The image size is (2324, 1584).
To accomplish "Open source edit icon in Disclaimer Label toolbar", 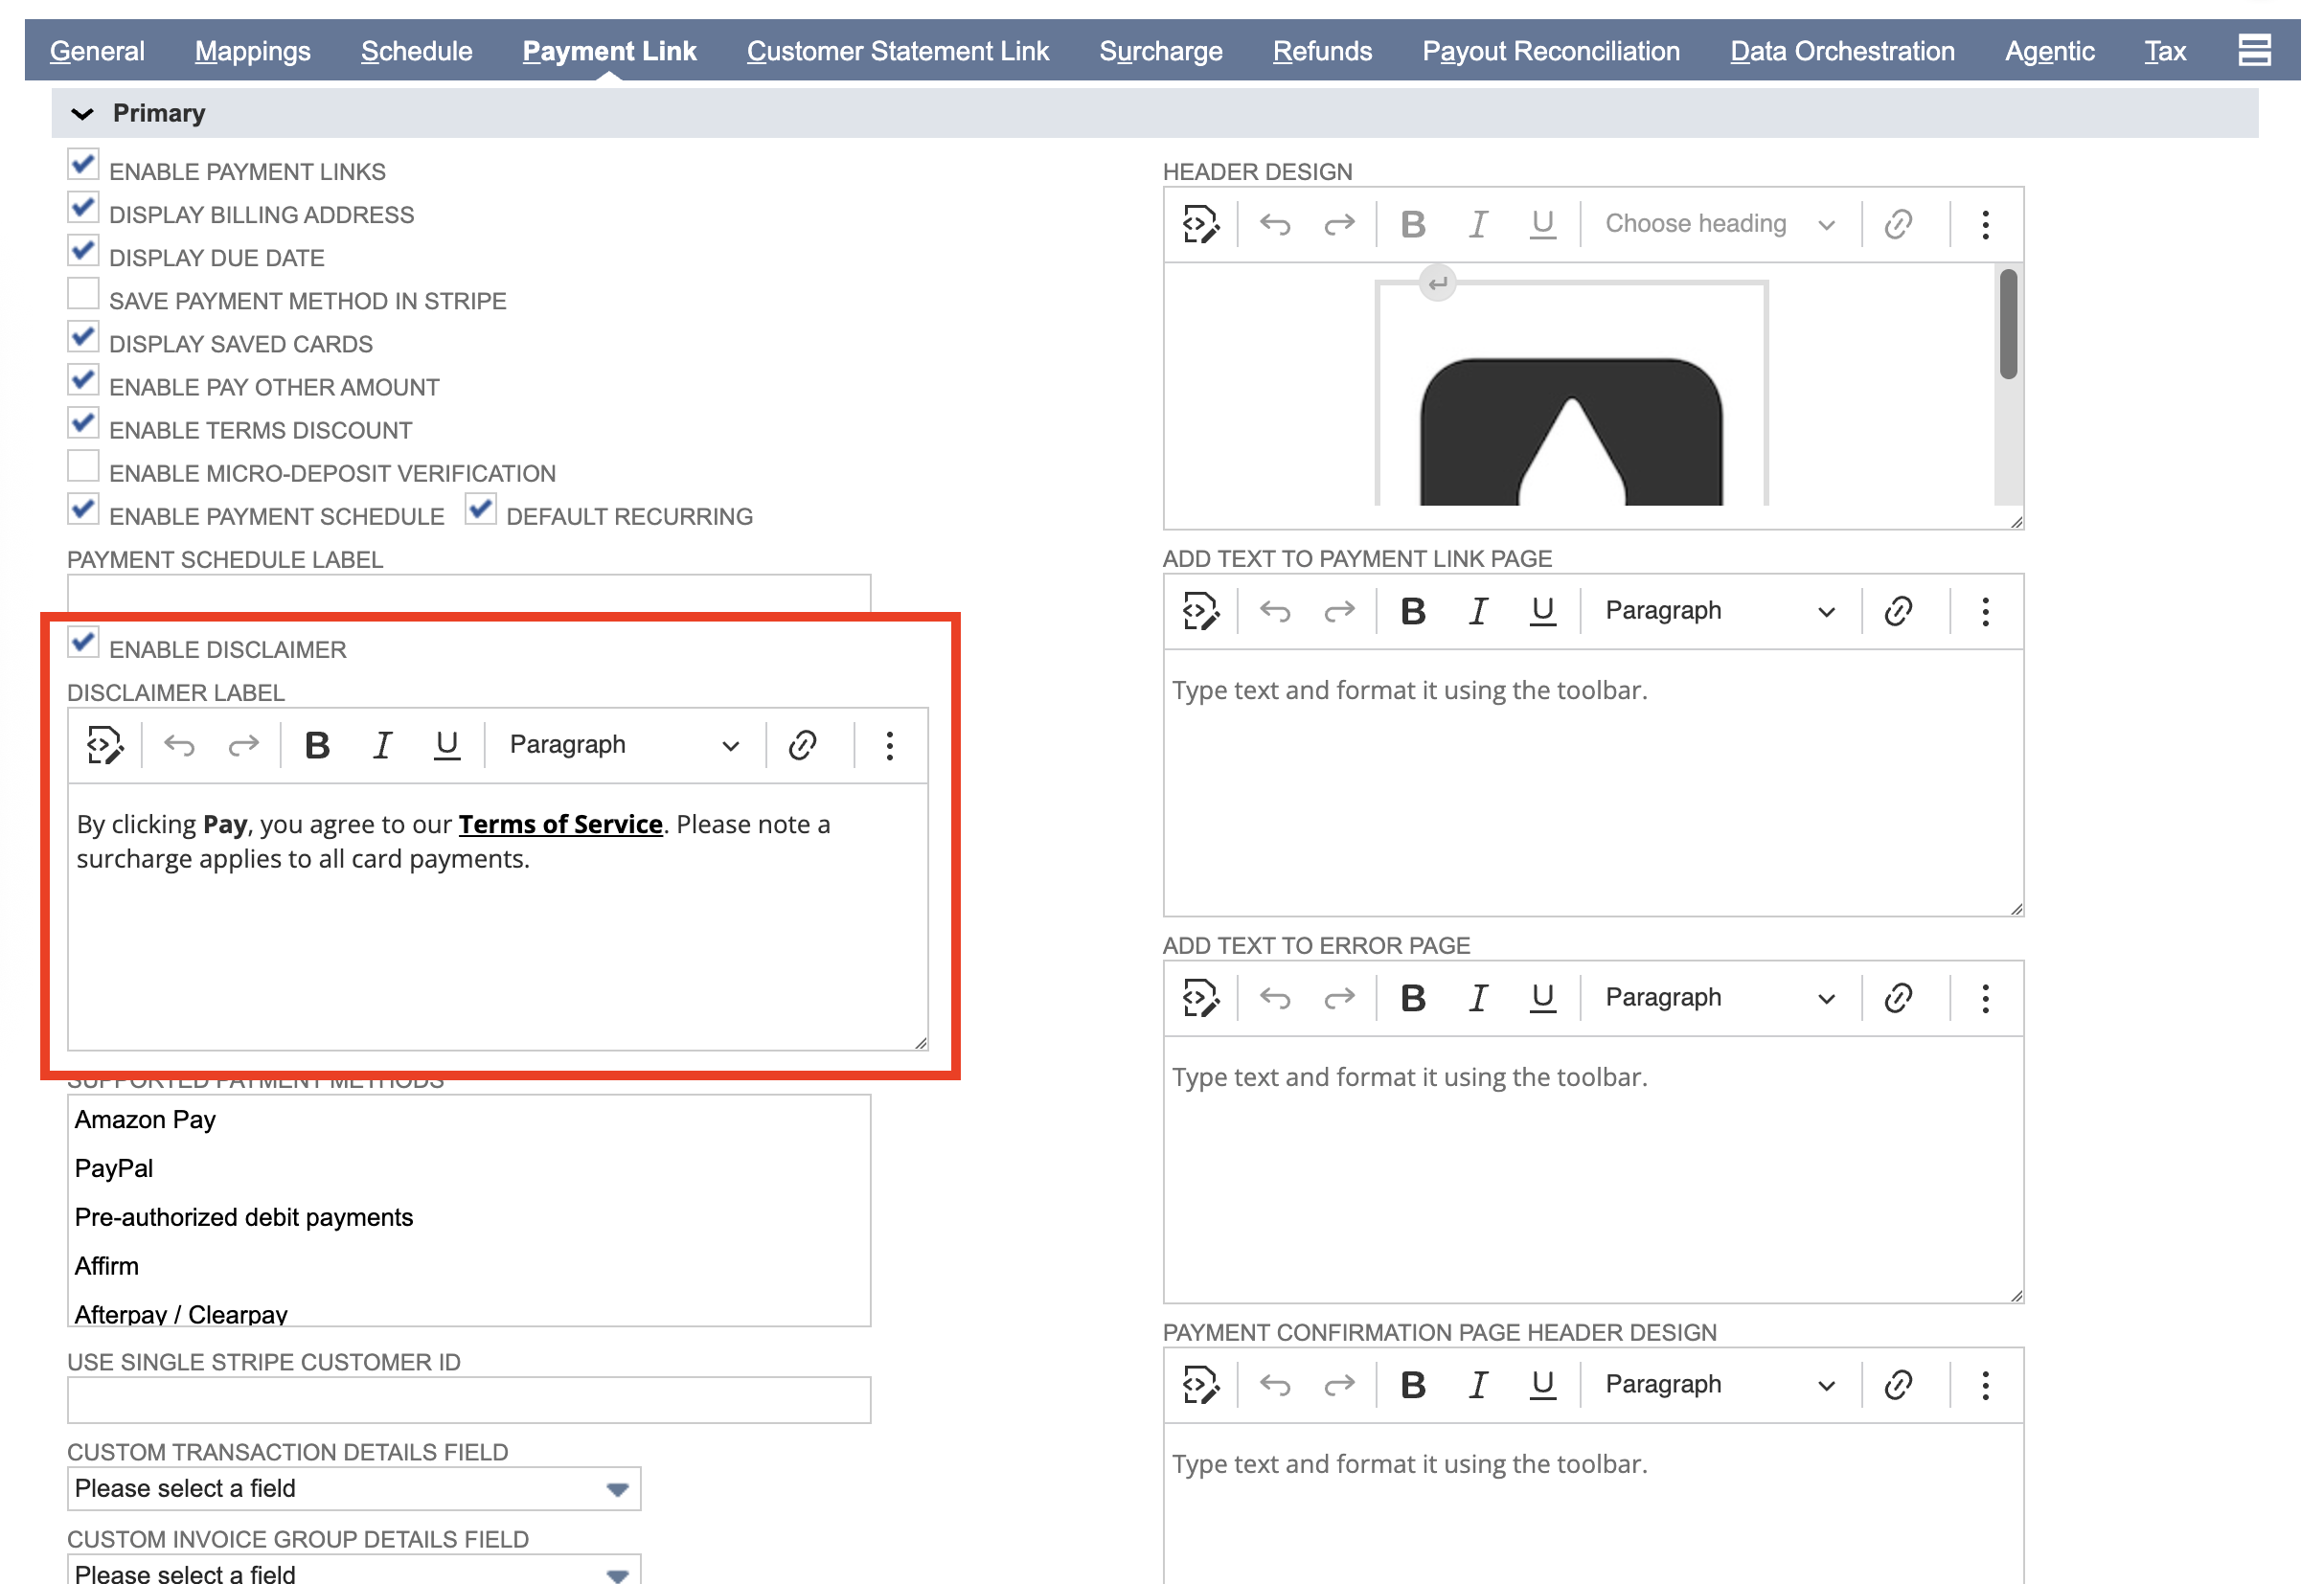I will coord(105,745).
